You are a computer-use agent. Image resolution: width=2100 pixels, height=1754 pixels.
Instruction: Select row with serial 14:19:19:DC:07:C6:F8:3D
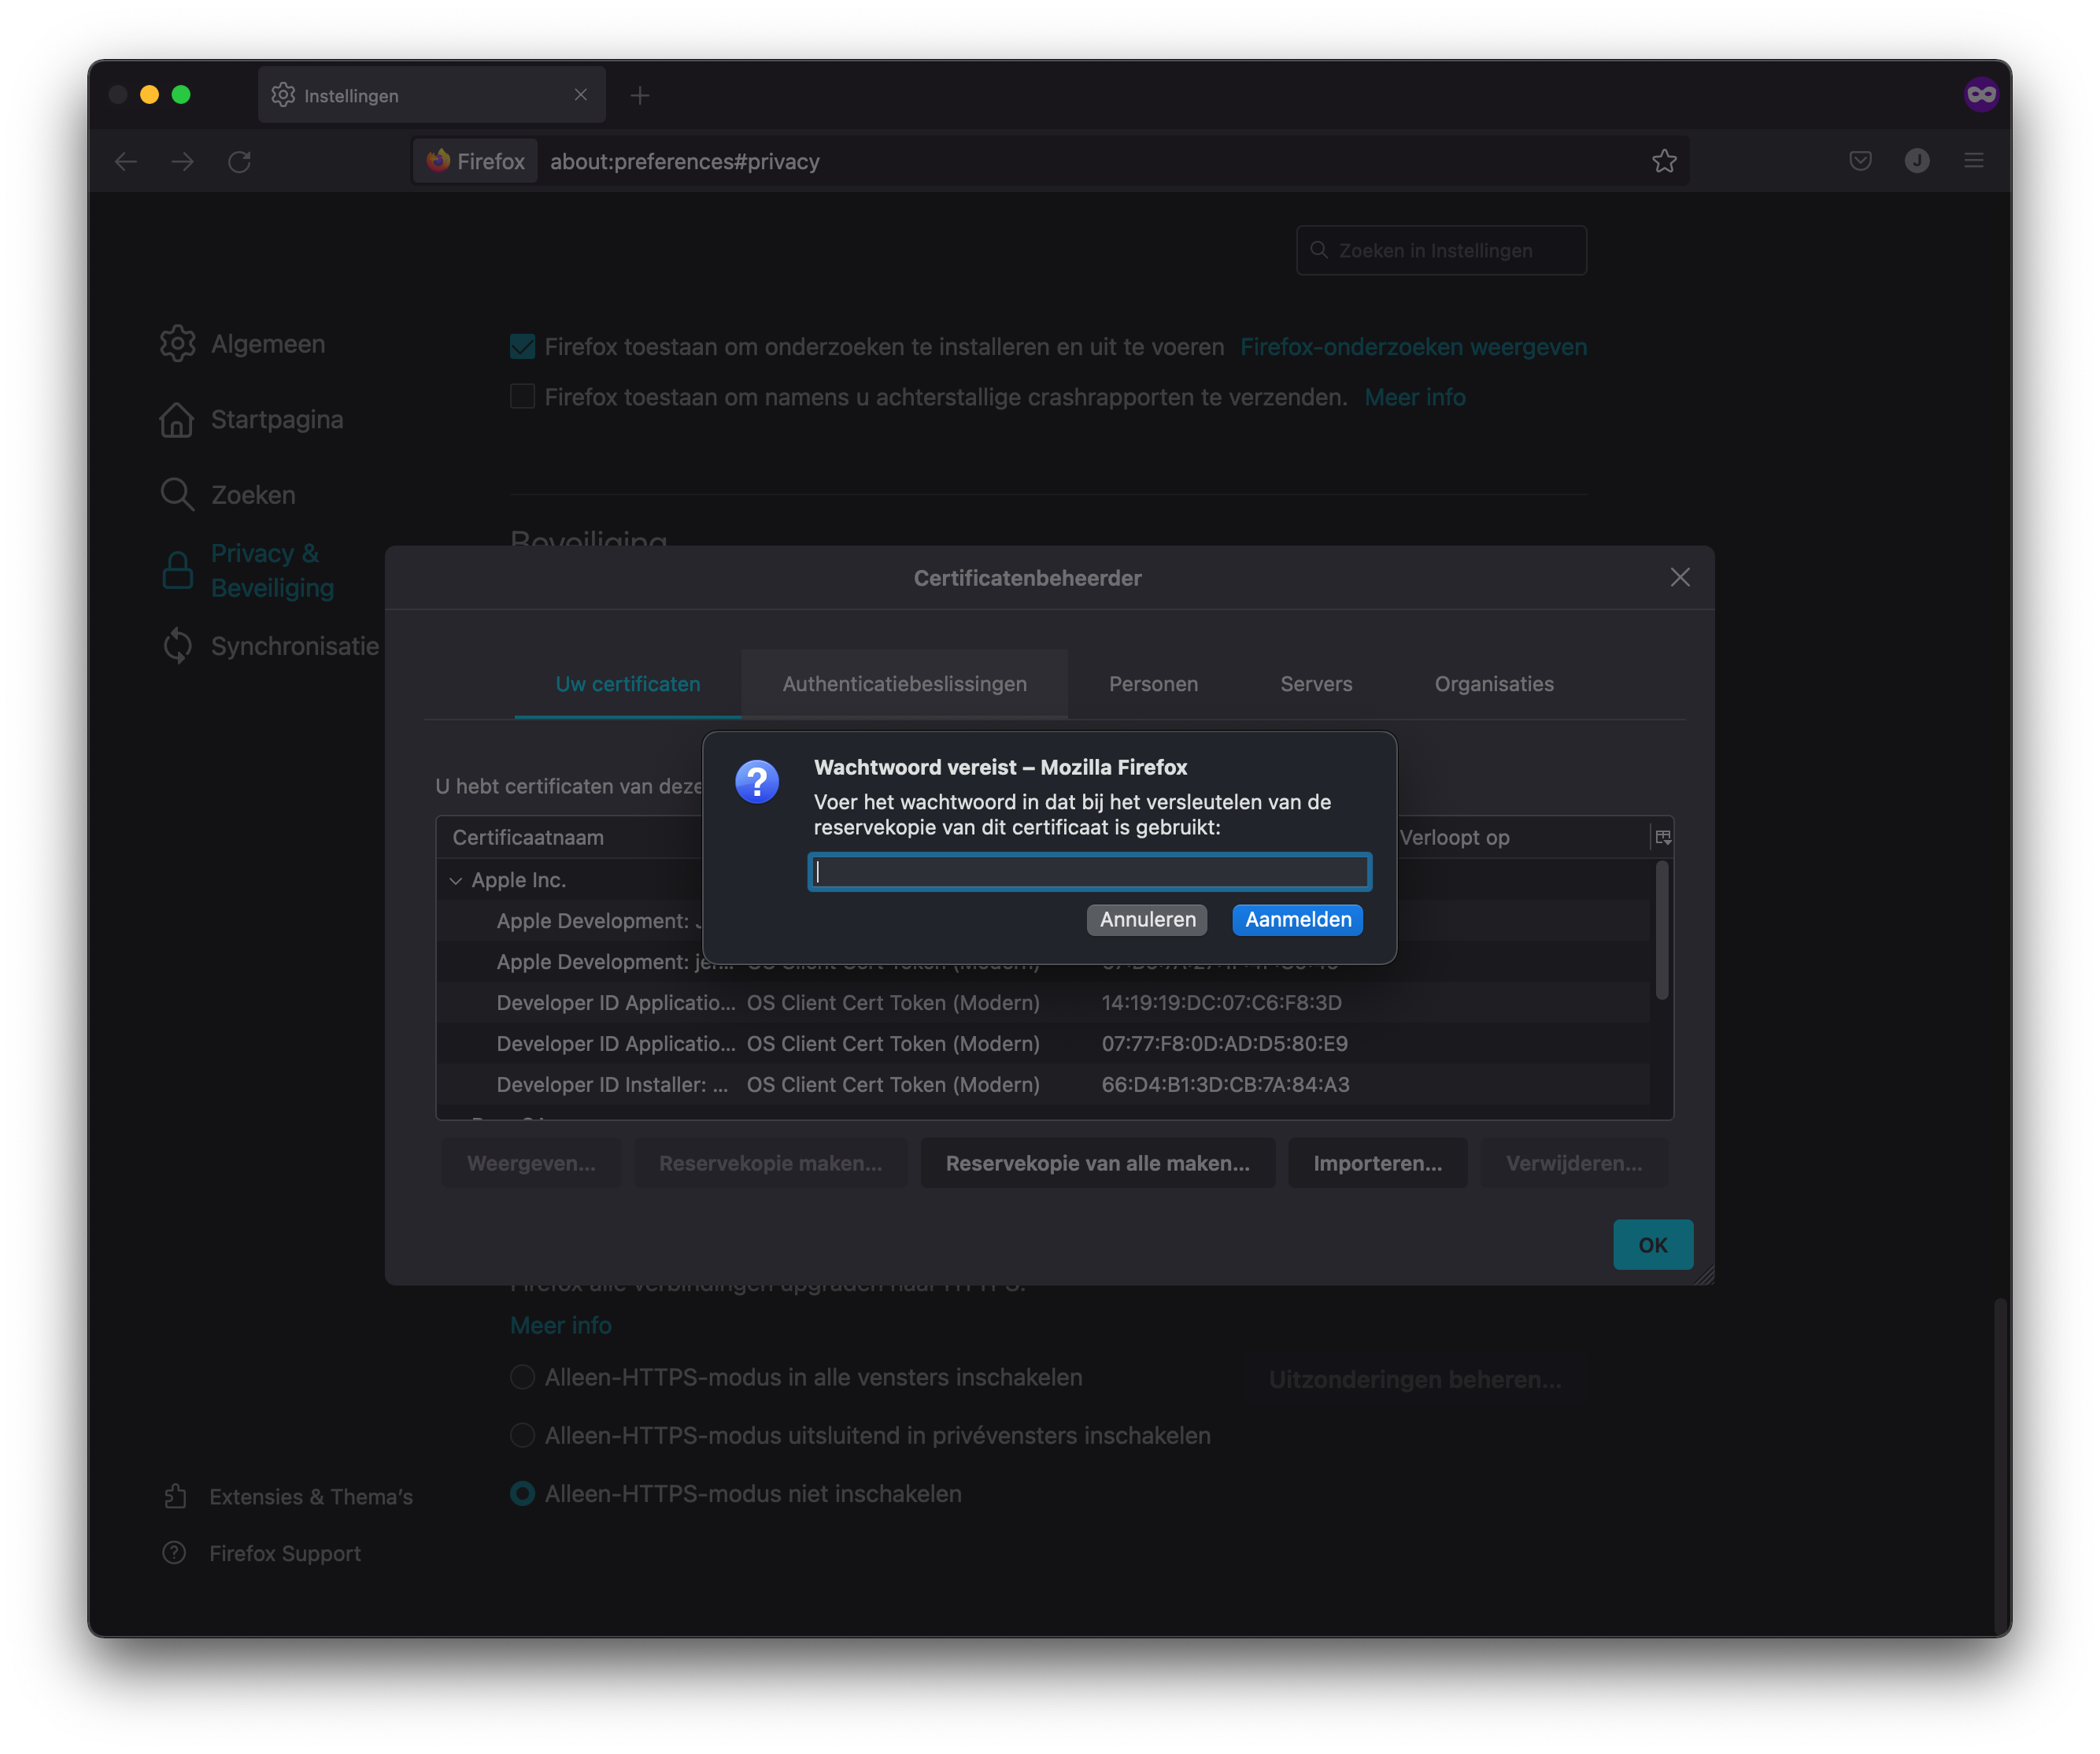tap(1043, 1003)
